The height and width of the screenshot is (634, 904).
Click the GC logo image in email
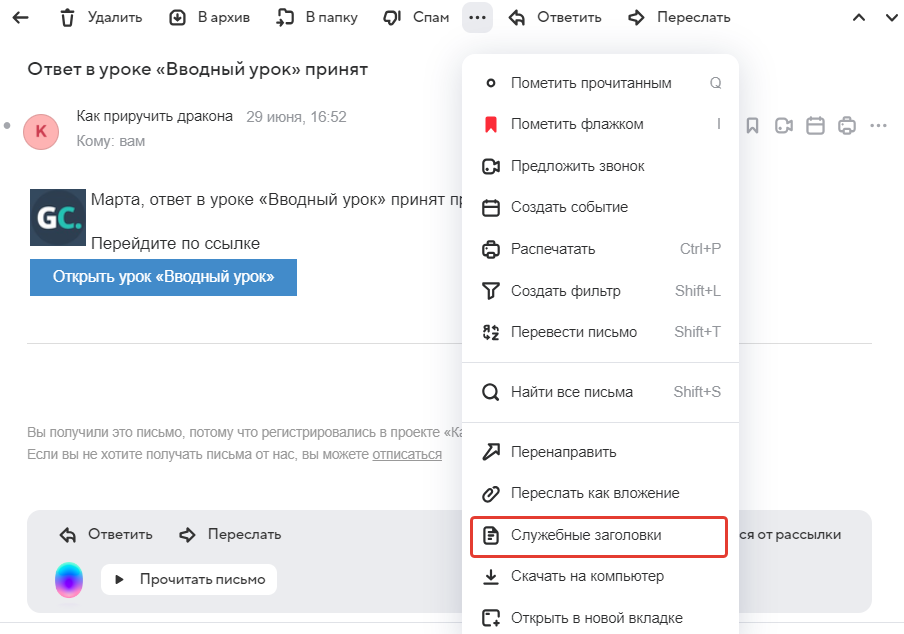[58, 217]
